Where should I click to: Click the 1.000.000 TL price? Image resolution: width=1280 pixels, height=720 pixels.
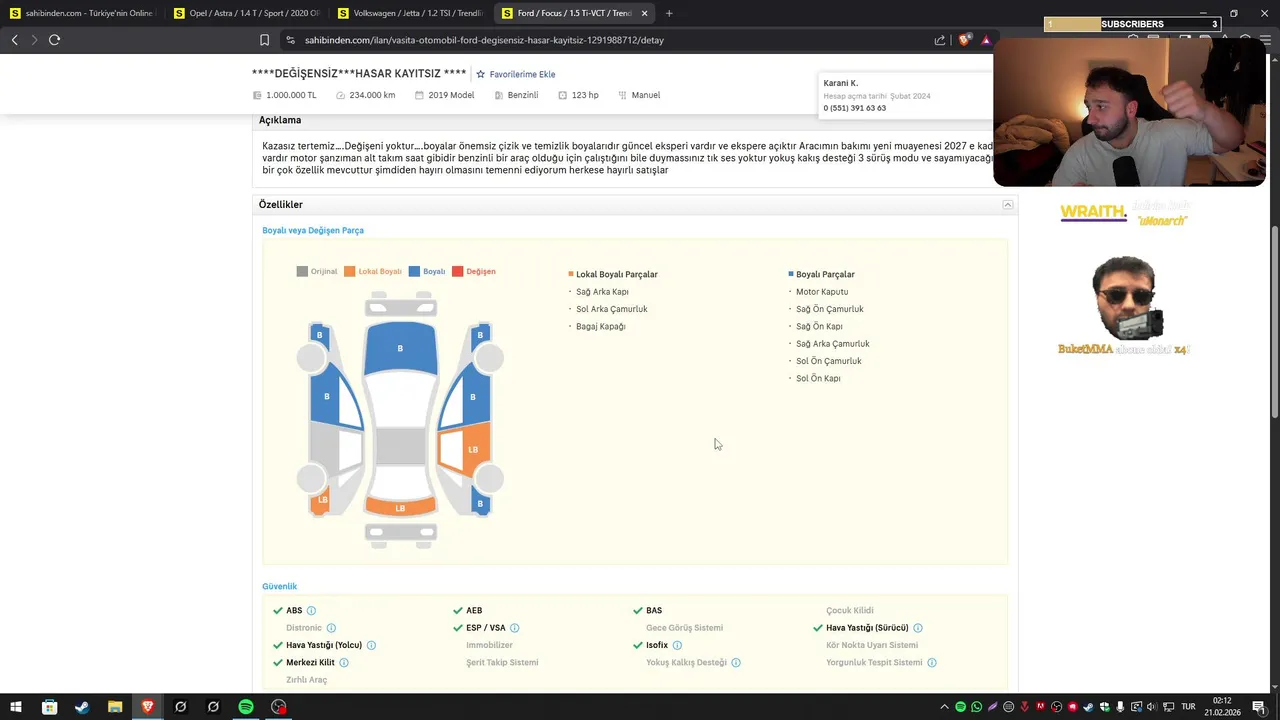[x=291, y=95]
